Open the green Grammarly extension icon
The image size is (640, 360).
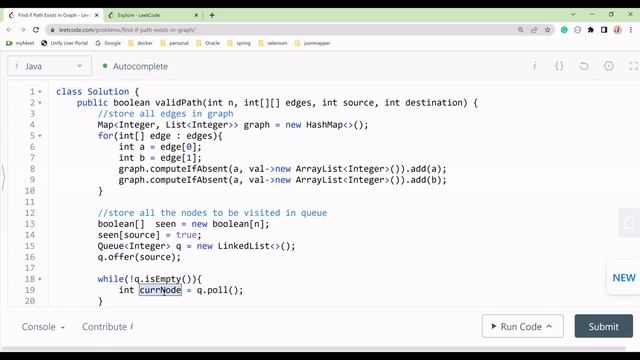coord(564,30)
